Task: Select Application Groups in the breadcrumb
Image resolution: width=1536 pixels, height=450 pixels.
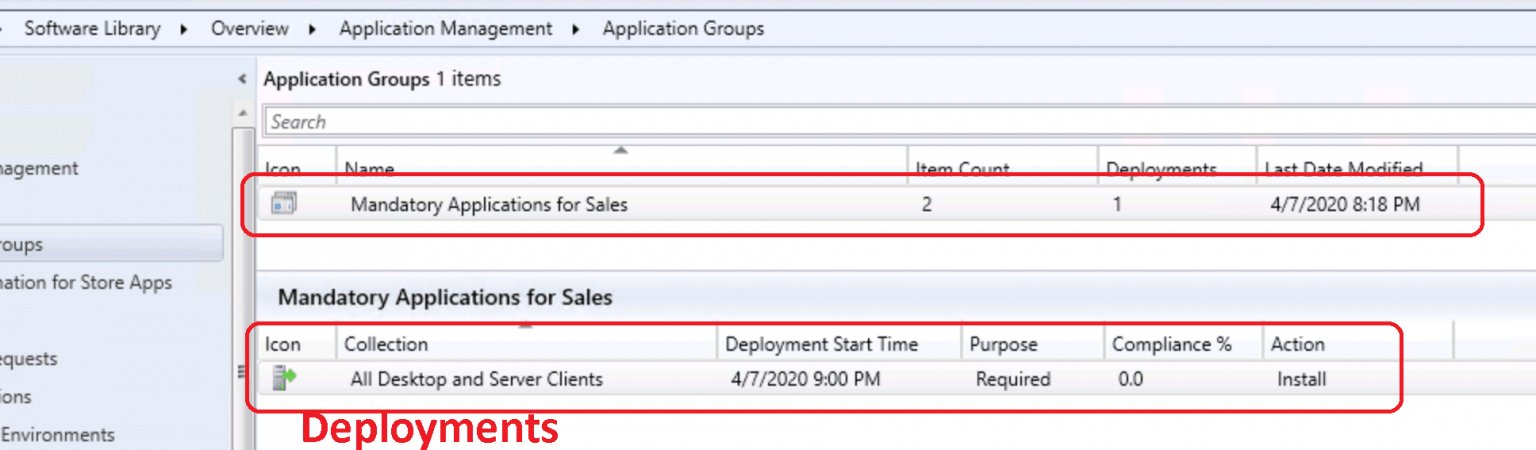Action: point(683,29)
